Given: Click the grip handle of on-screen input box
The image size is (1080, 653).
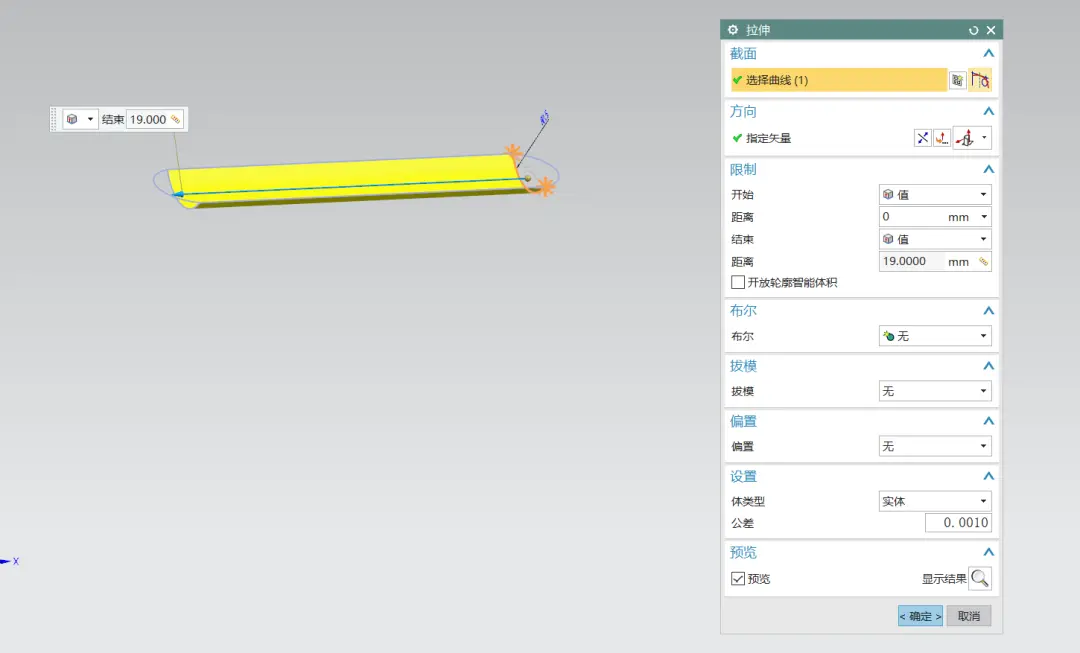Looking at the screenshot, I should (x=54, y=119).
